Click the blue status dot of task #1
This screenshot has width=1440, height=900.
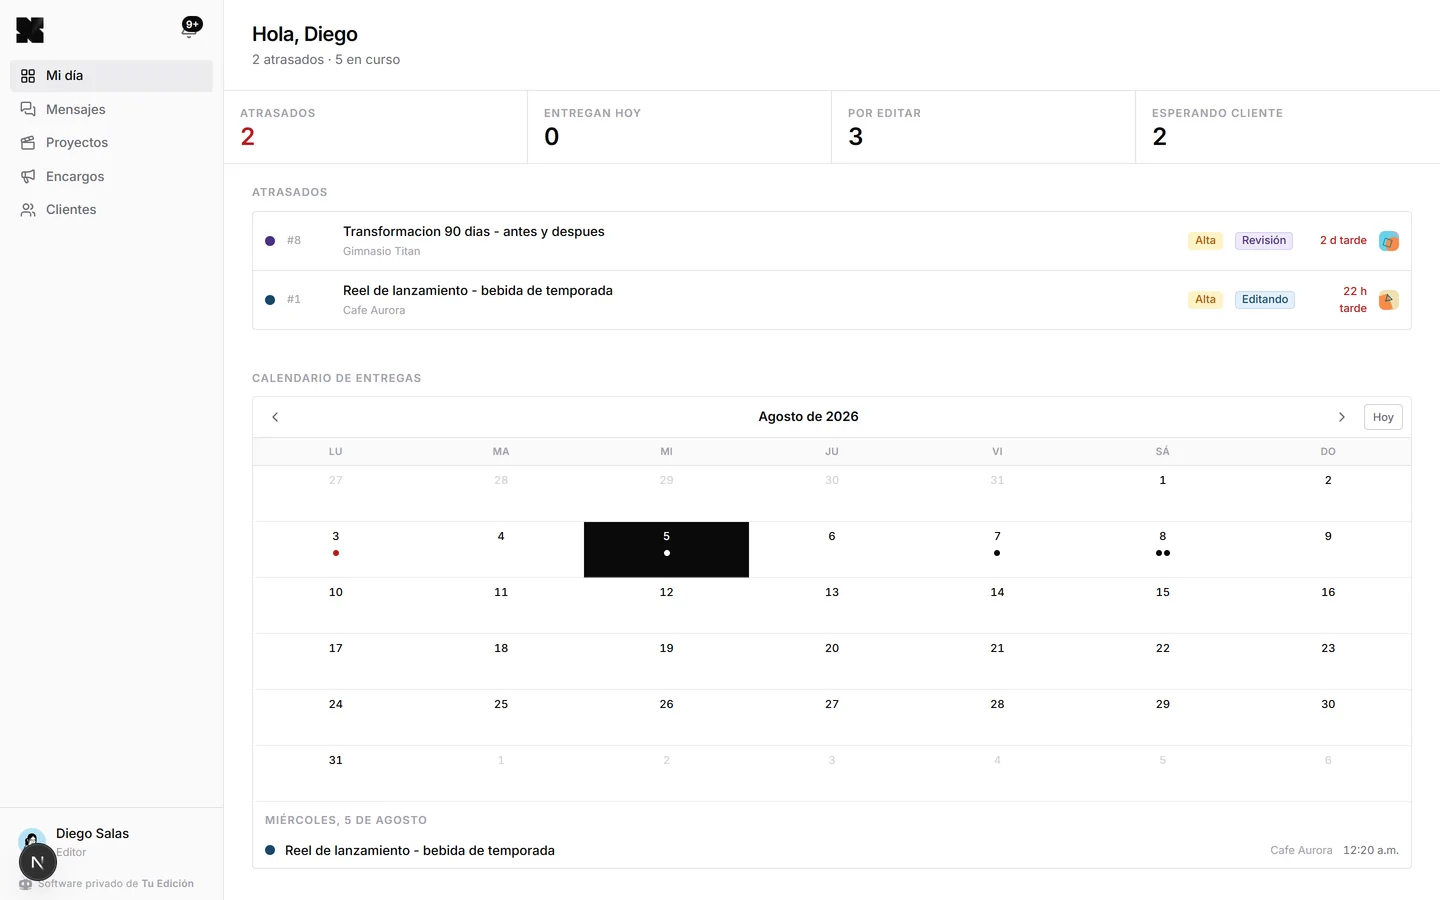[270, 300]
